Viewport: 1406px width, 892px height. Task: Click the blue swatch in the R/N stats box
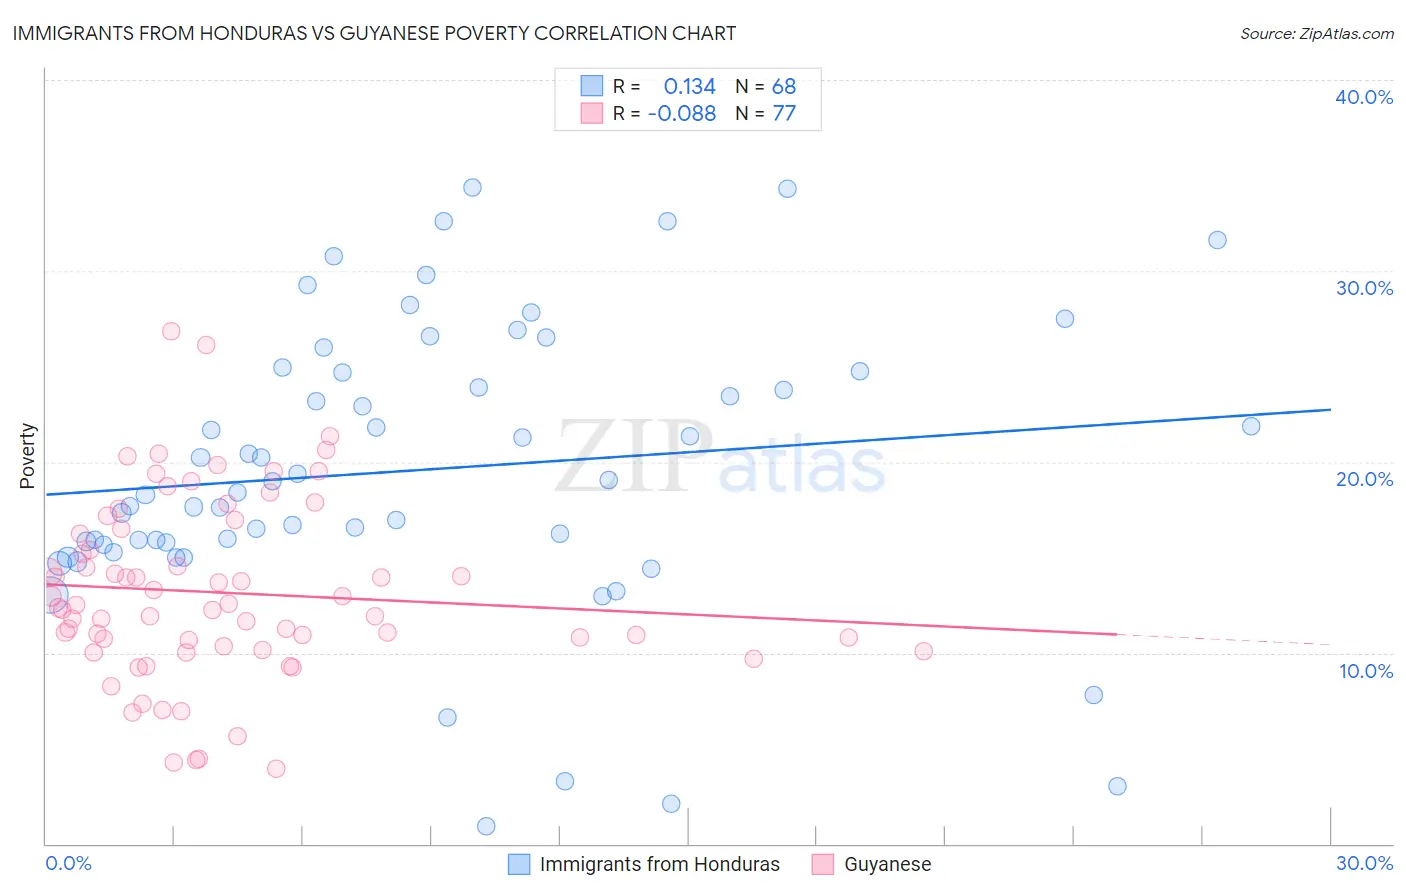(592, 86)
